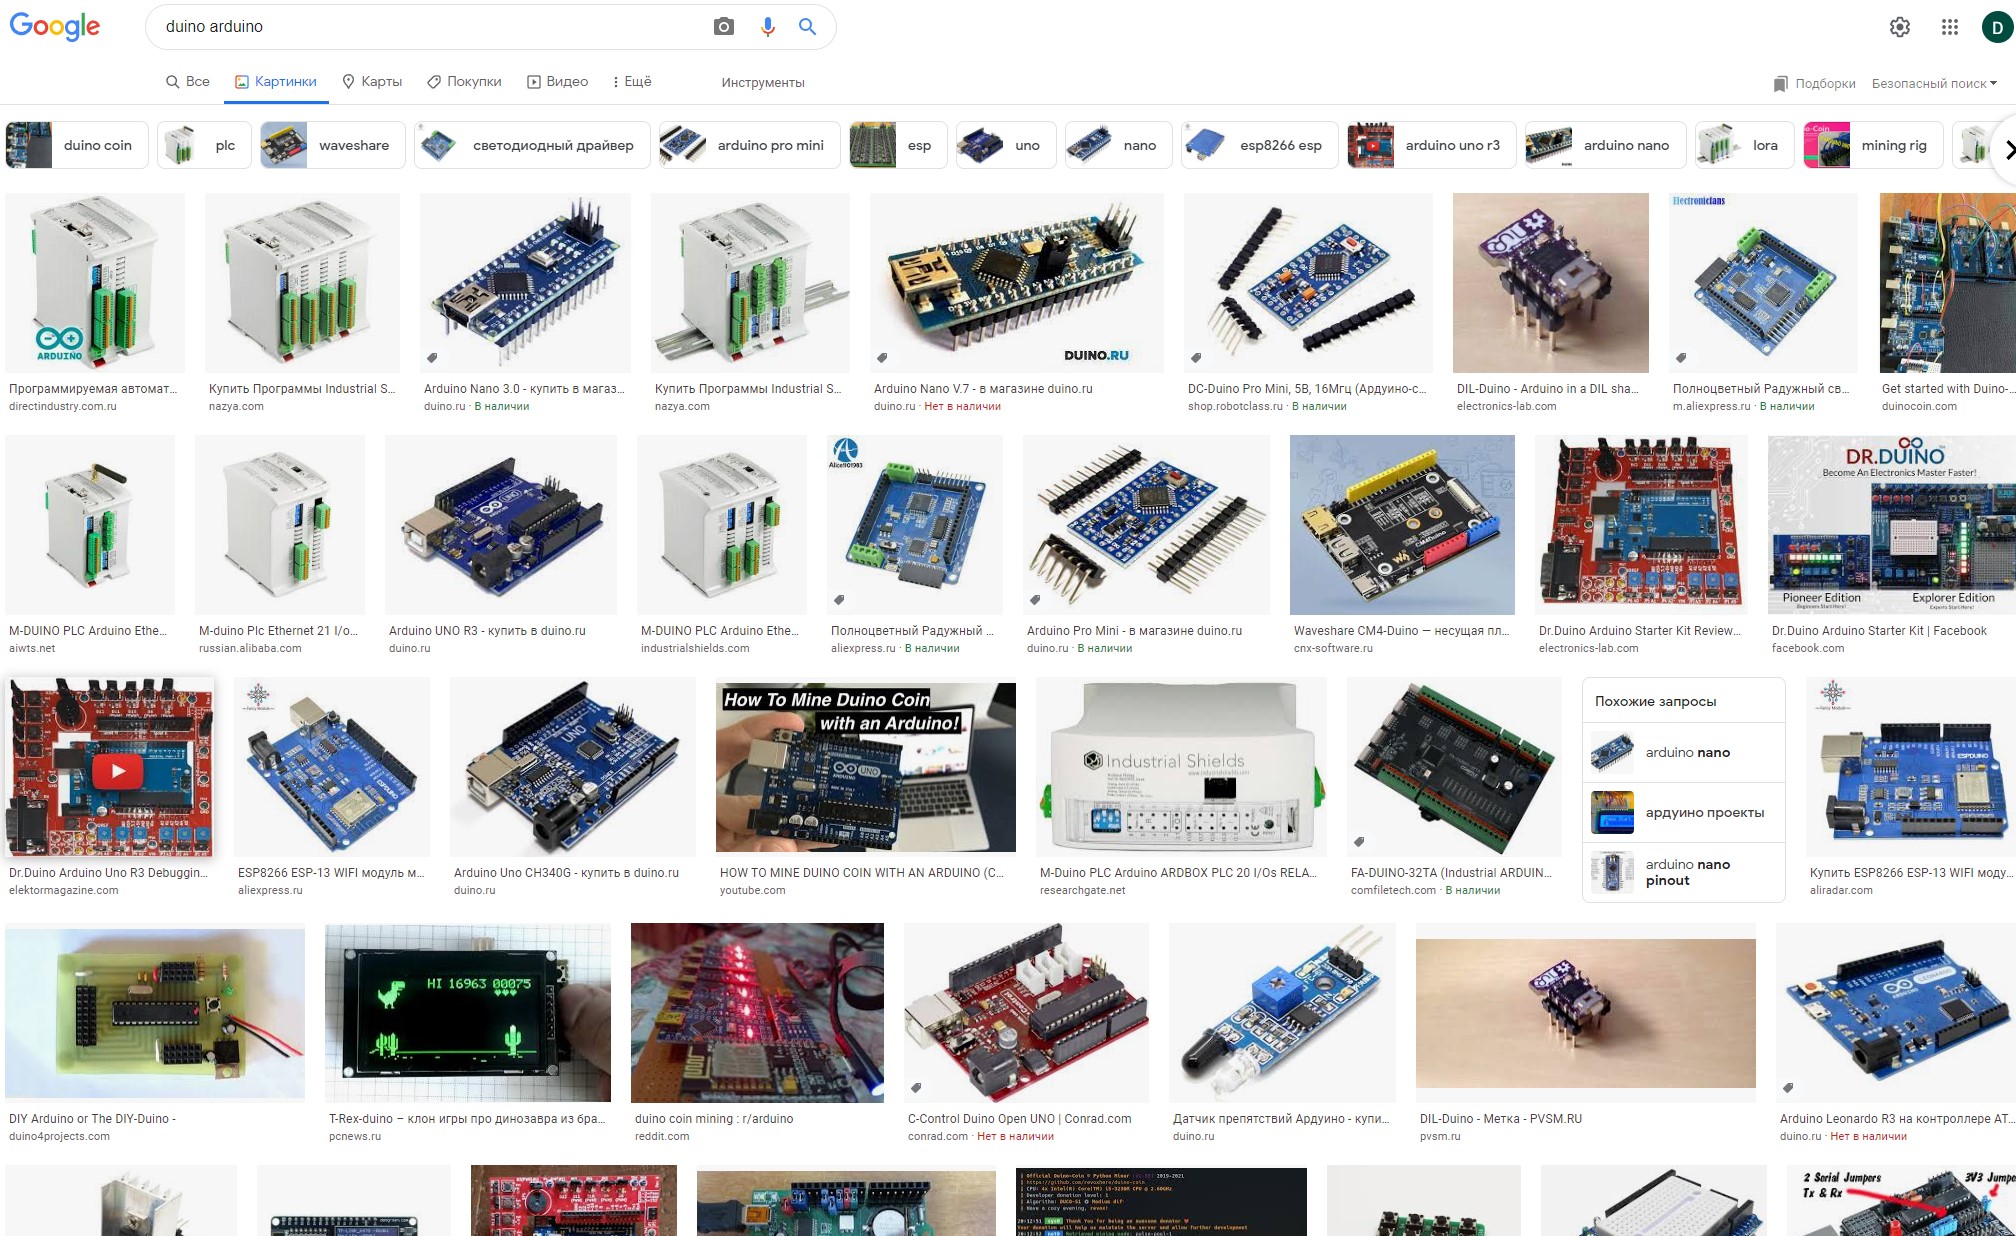Open the Google apps grid
This screenshot has width=2016, height=1236.
click(x=1949, y=27)
